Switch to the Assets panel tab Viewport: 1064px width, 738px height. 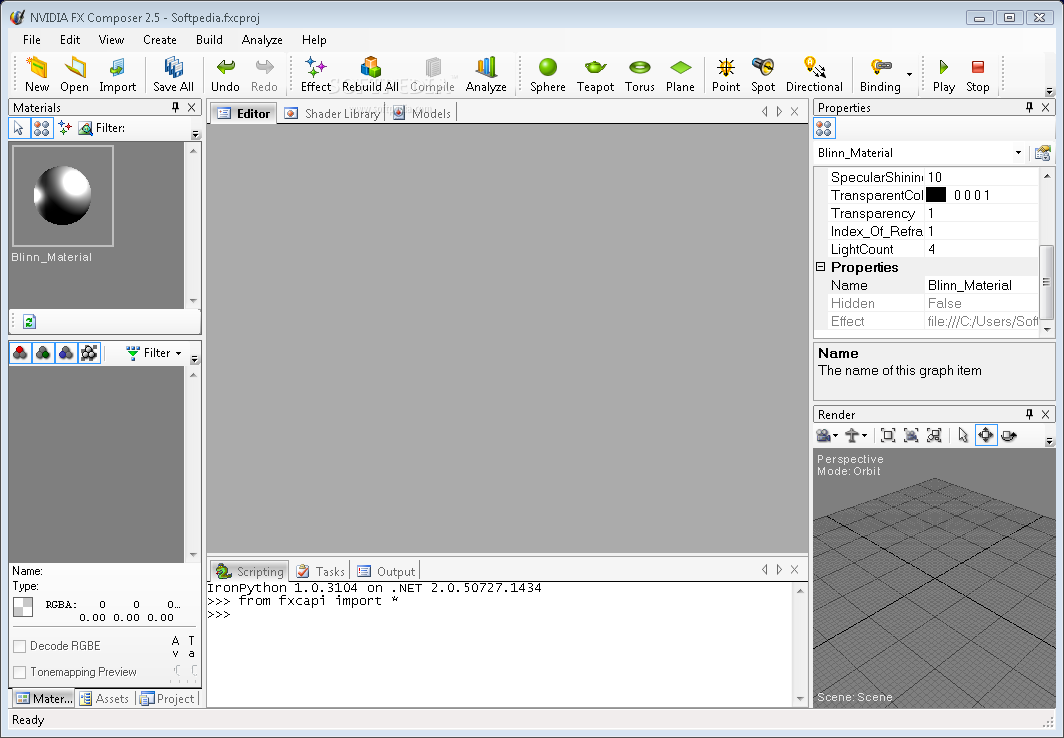coord(104,699)
